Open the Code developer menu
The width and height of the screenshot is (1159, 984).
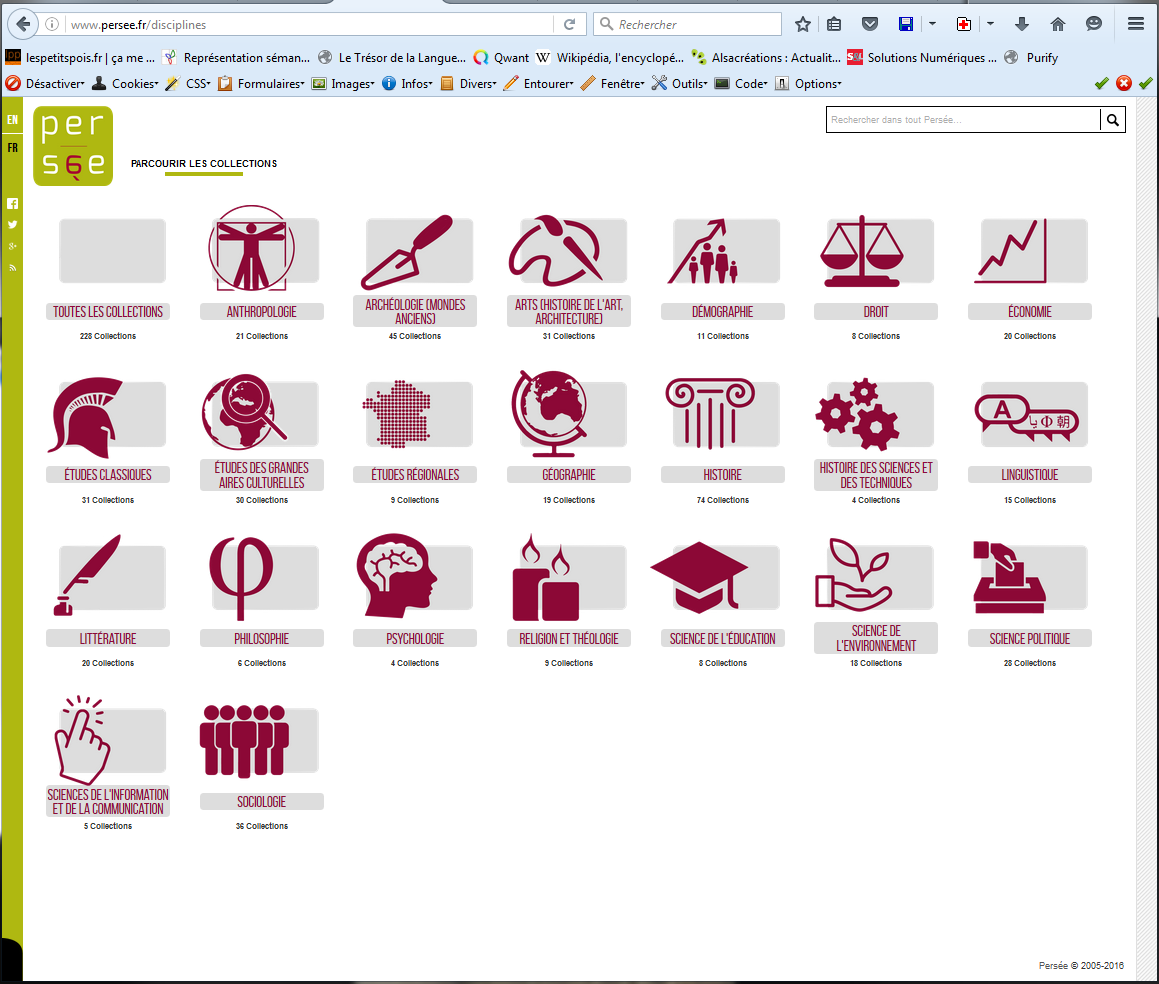(741, 84)
